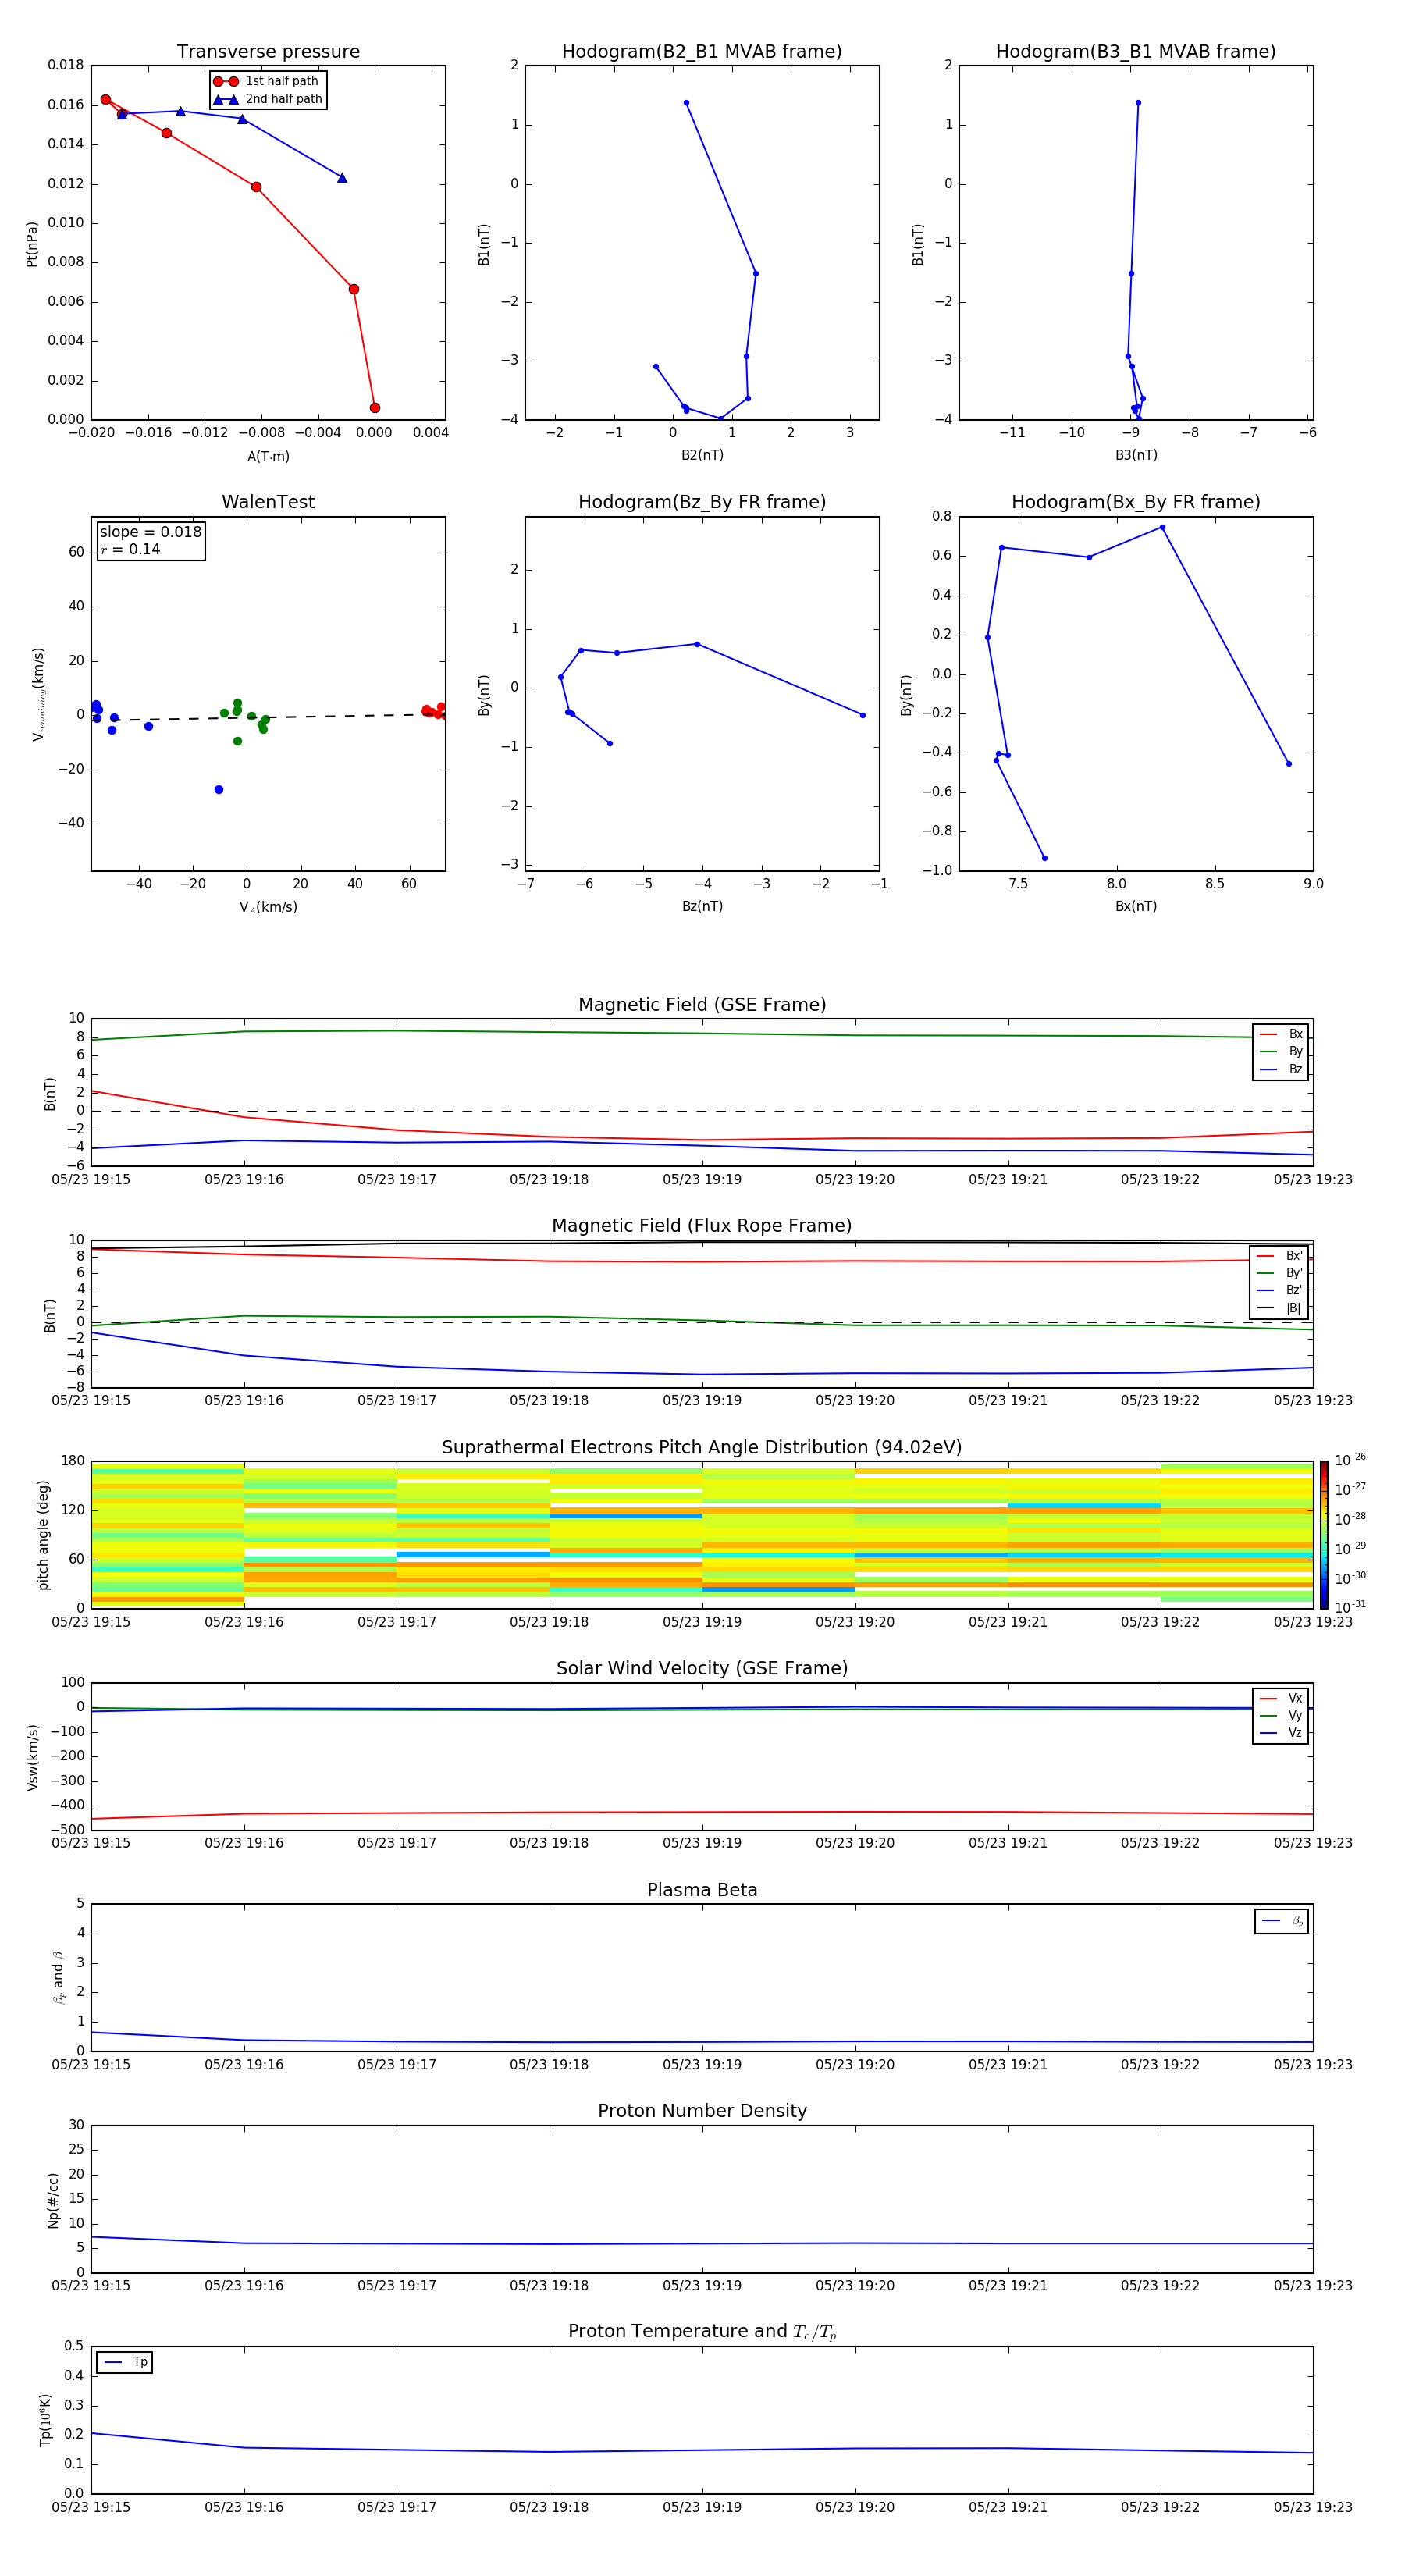Click the "Bz(nT)" x-axis label
1405x2576 pixels.
pyautogui.click(x=702, y=906)
